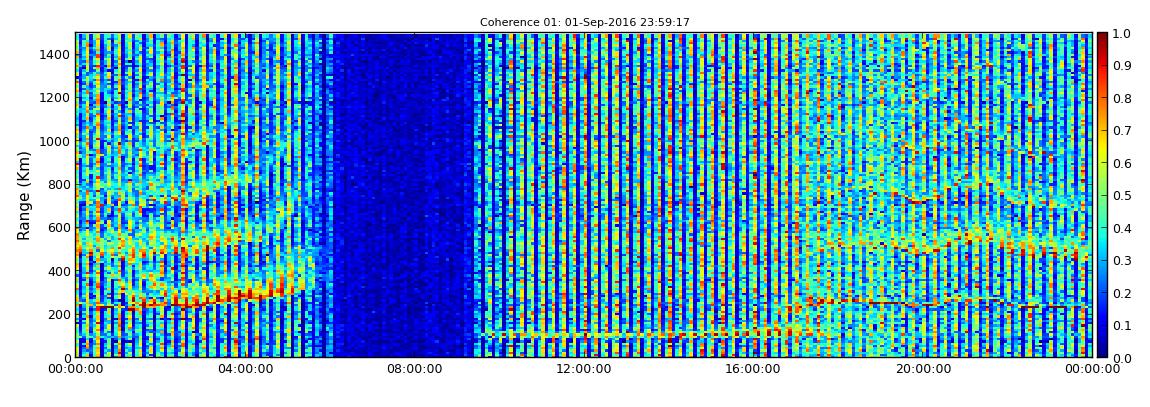Screen dimensions: 1150x407
Task: Click the 0.0 label on the colorbar
Action: point(1121,357)
